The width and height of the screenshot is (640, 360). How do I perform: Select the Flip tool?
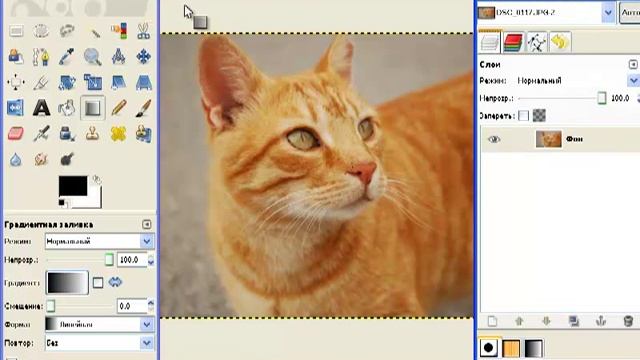pos(16,108)
